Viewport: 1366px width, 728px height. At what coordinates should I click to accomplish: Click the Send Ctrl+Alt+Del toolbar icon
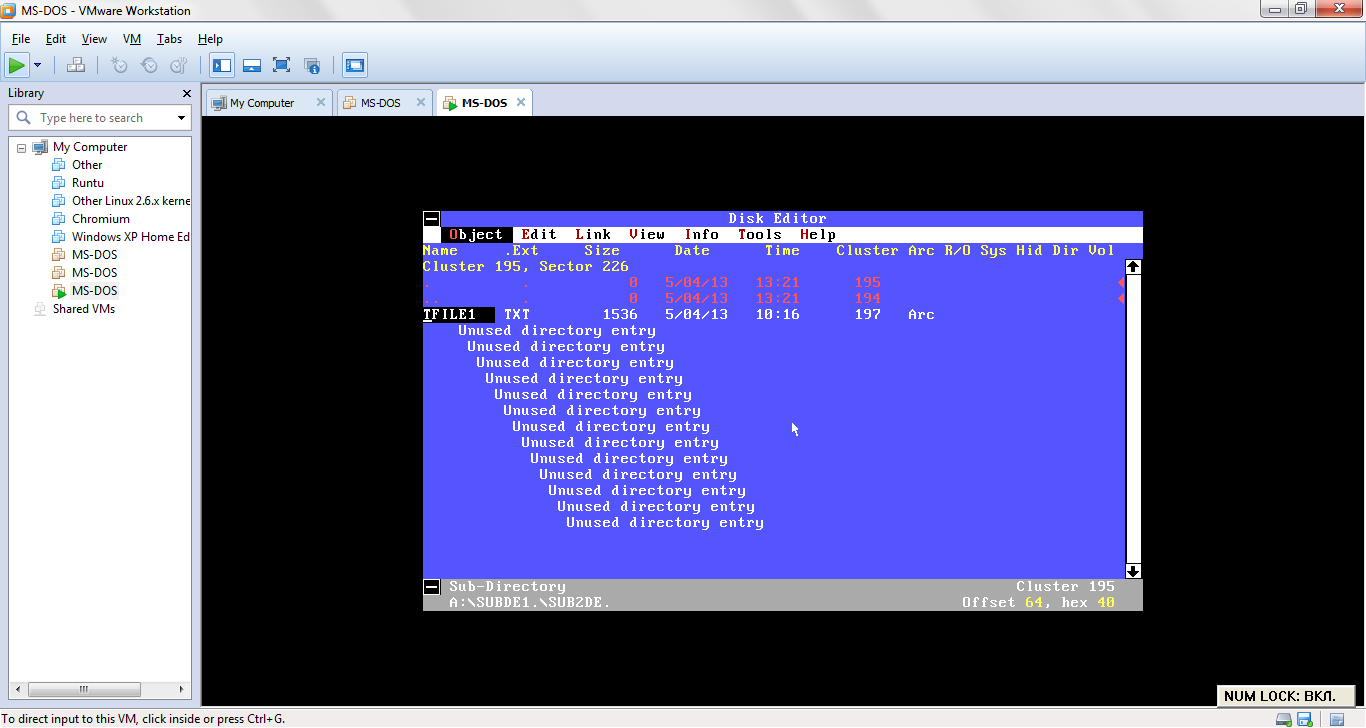pos(76,66)
